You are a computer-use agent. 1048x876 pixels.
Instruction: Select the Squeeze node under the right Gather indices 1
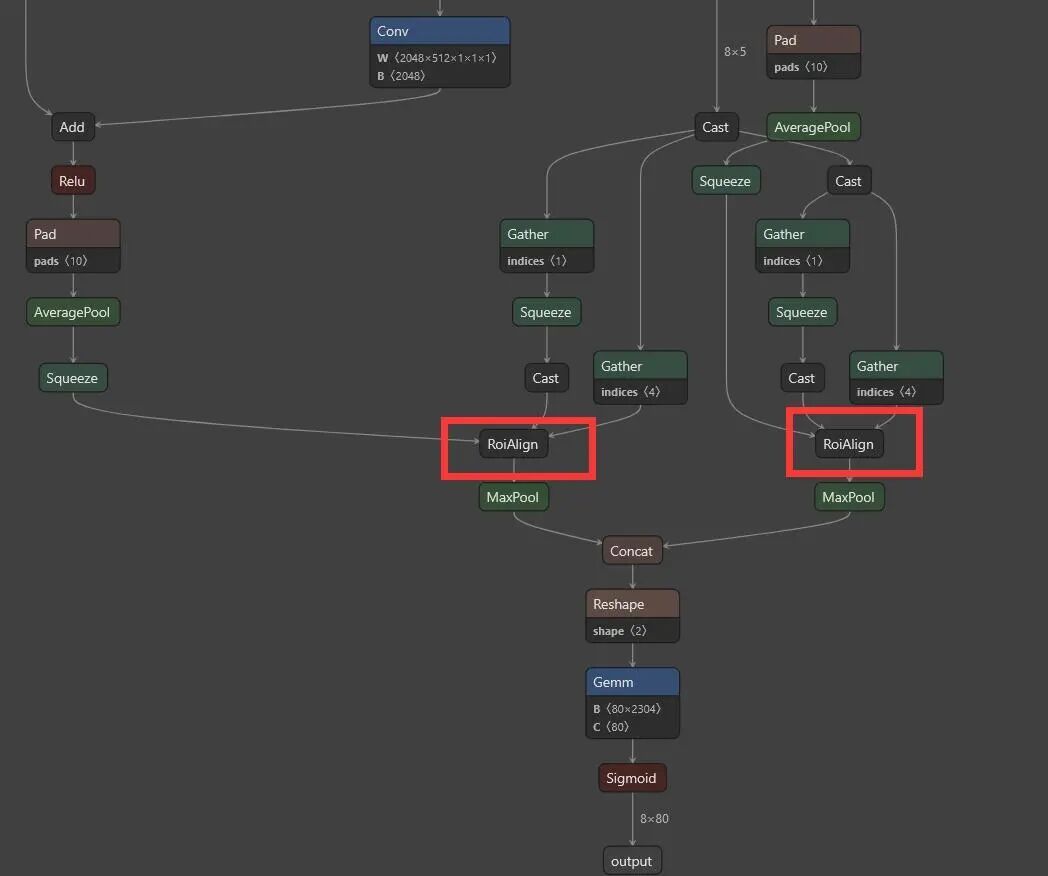[803, 312]
